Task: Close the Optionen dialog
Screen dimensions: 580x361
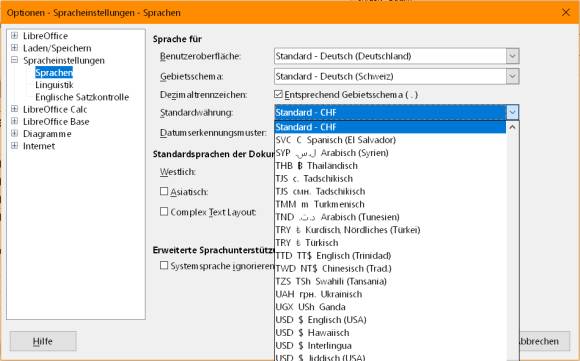Action: pos(566,12)
